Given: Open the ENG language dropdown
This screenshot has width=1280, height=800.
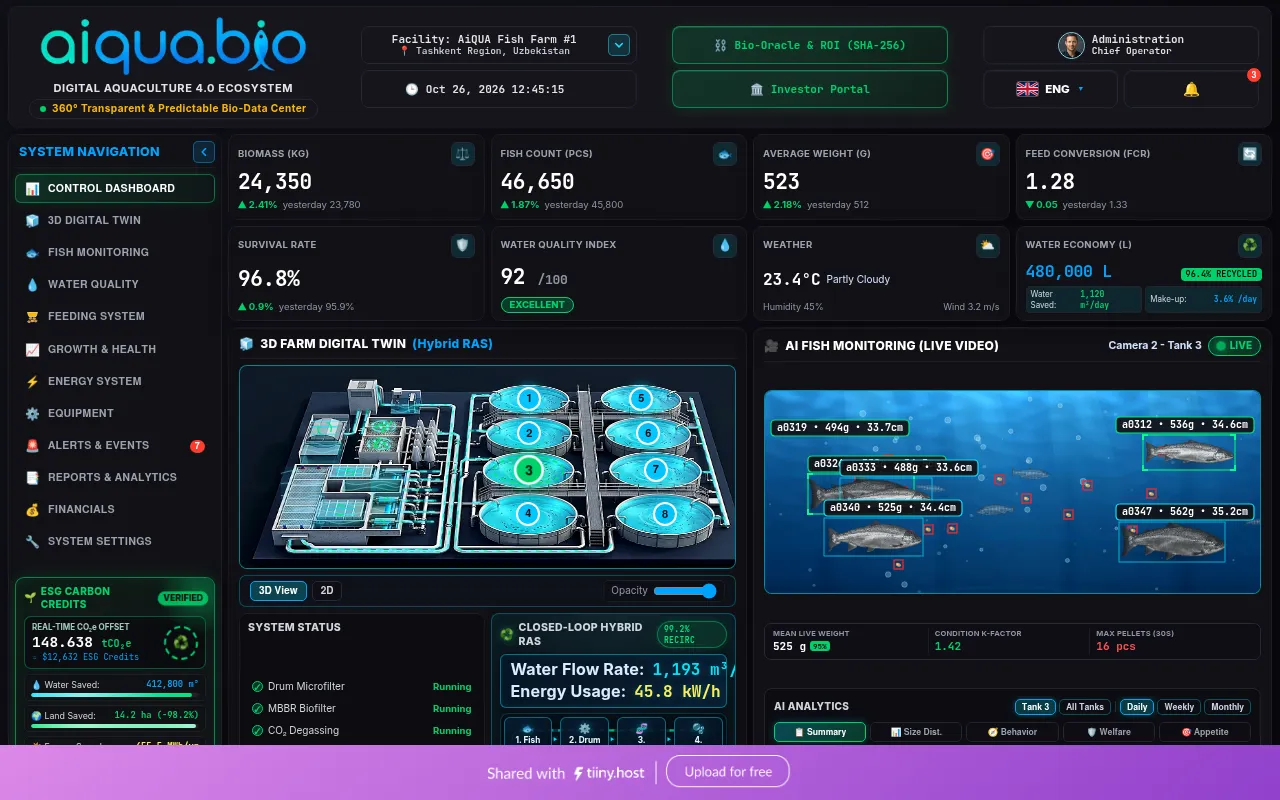Looking at the screenshot, I should (1051, 89).
